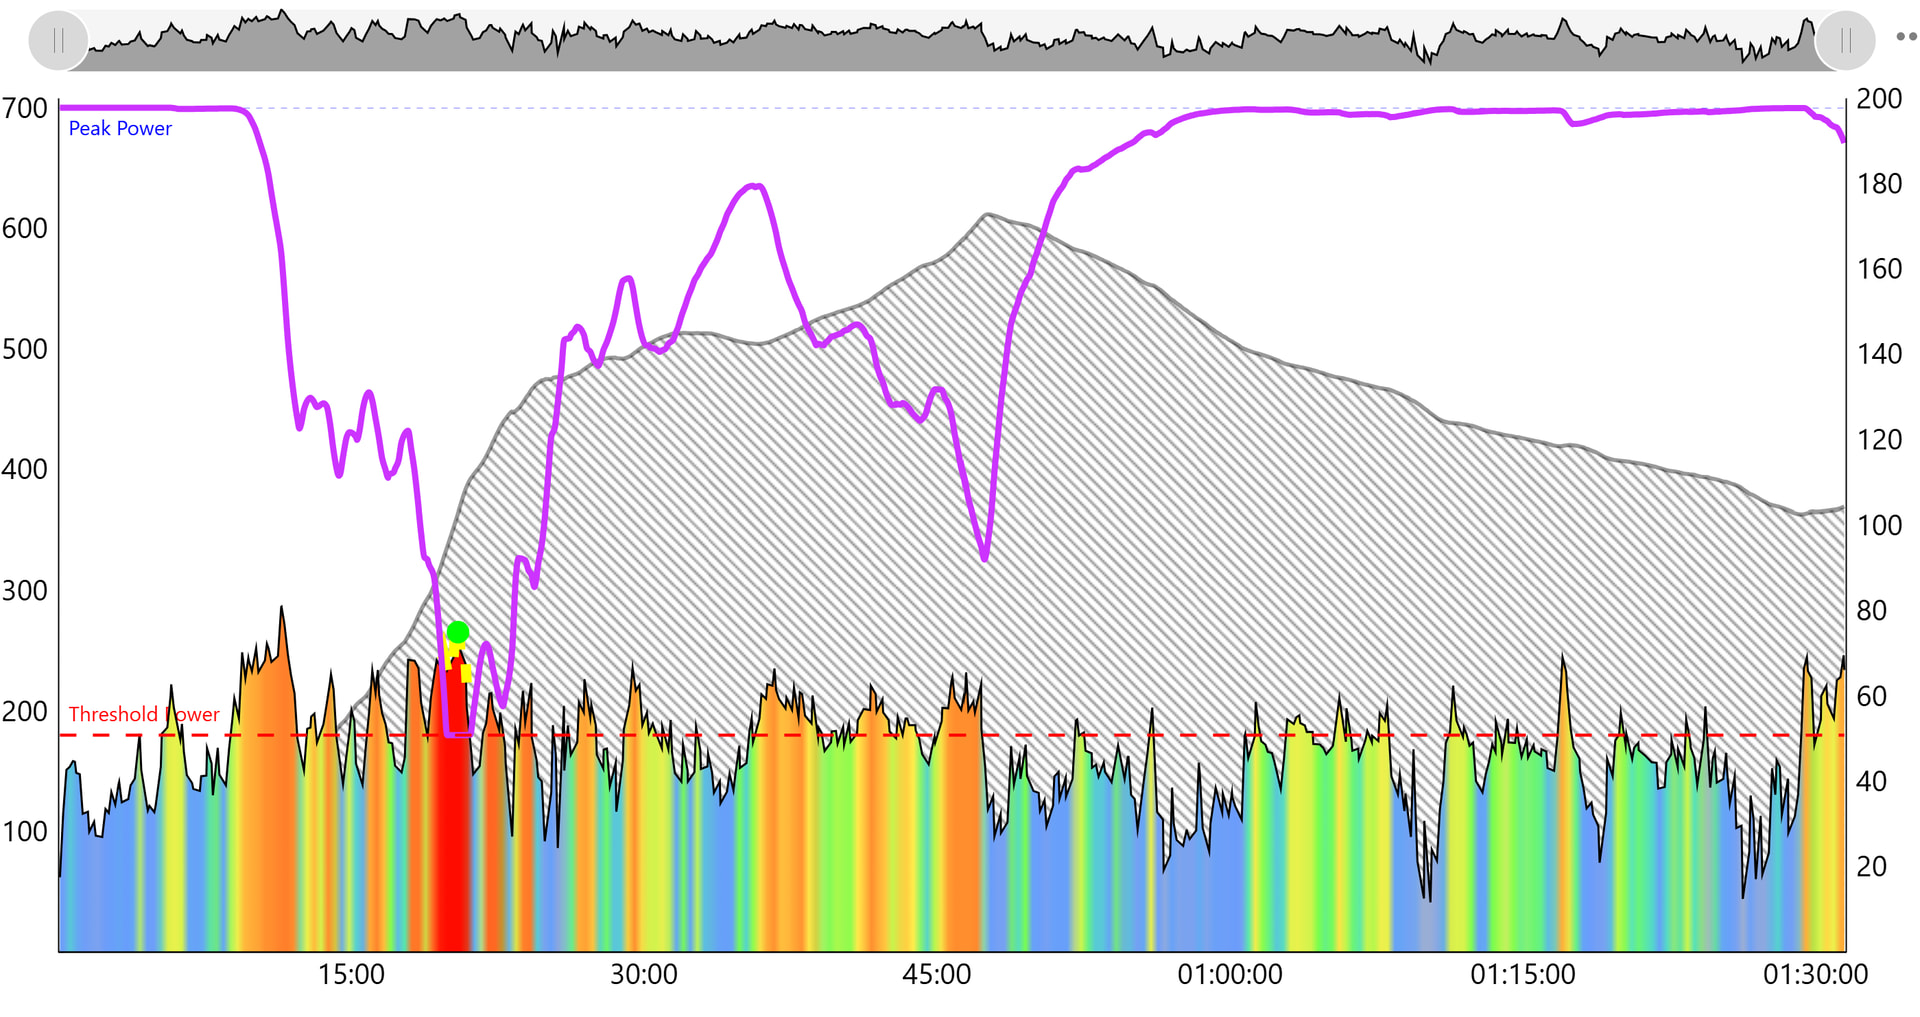Click the 01:30:00 time axis label
Image resolution: width=1920 pixels, height=1017 pixels.
1815,974
